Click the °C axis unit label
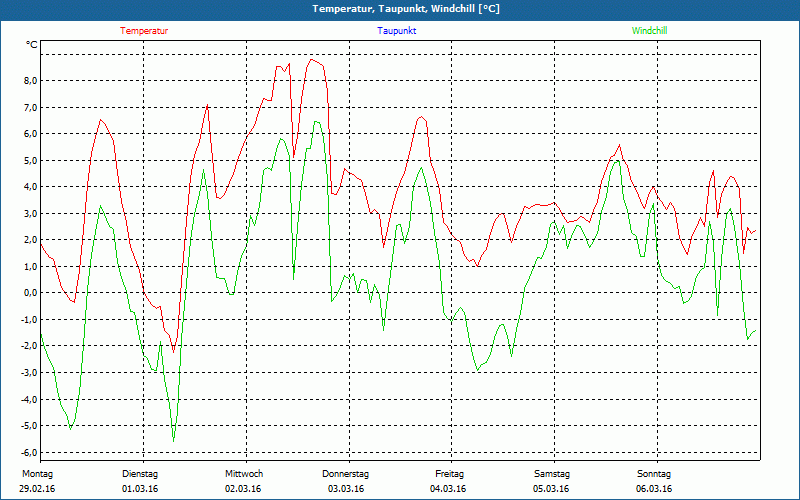The image size is (800, 500). click(32, 45)
